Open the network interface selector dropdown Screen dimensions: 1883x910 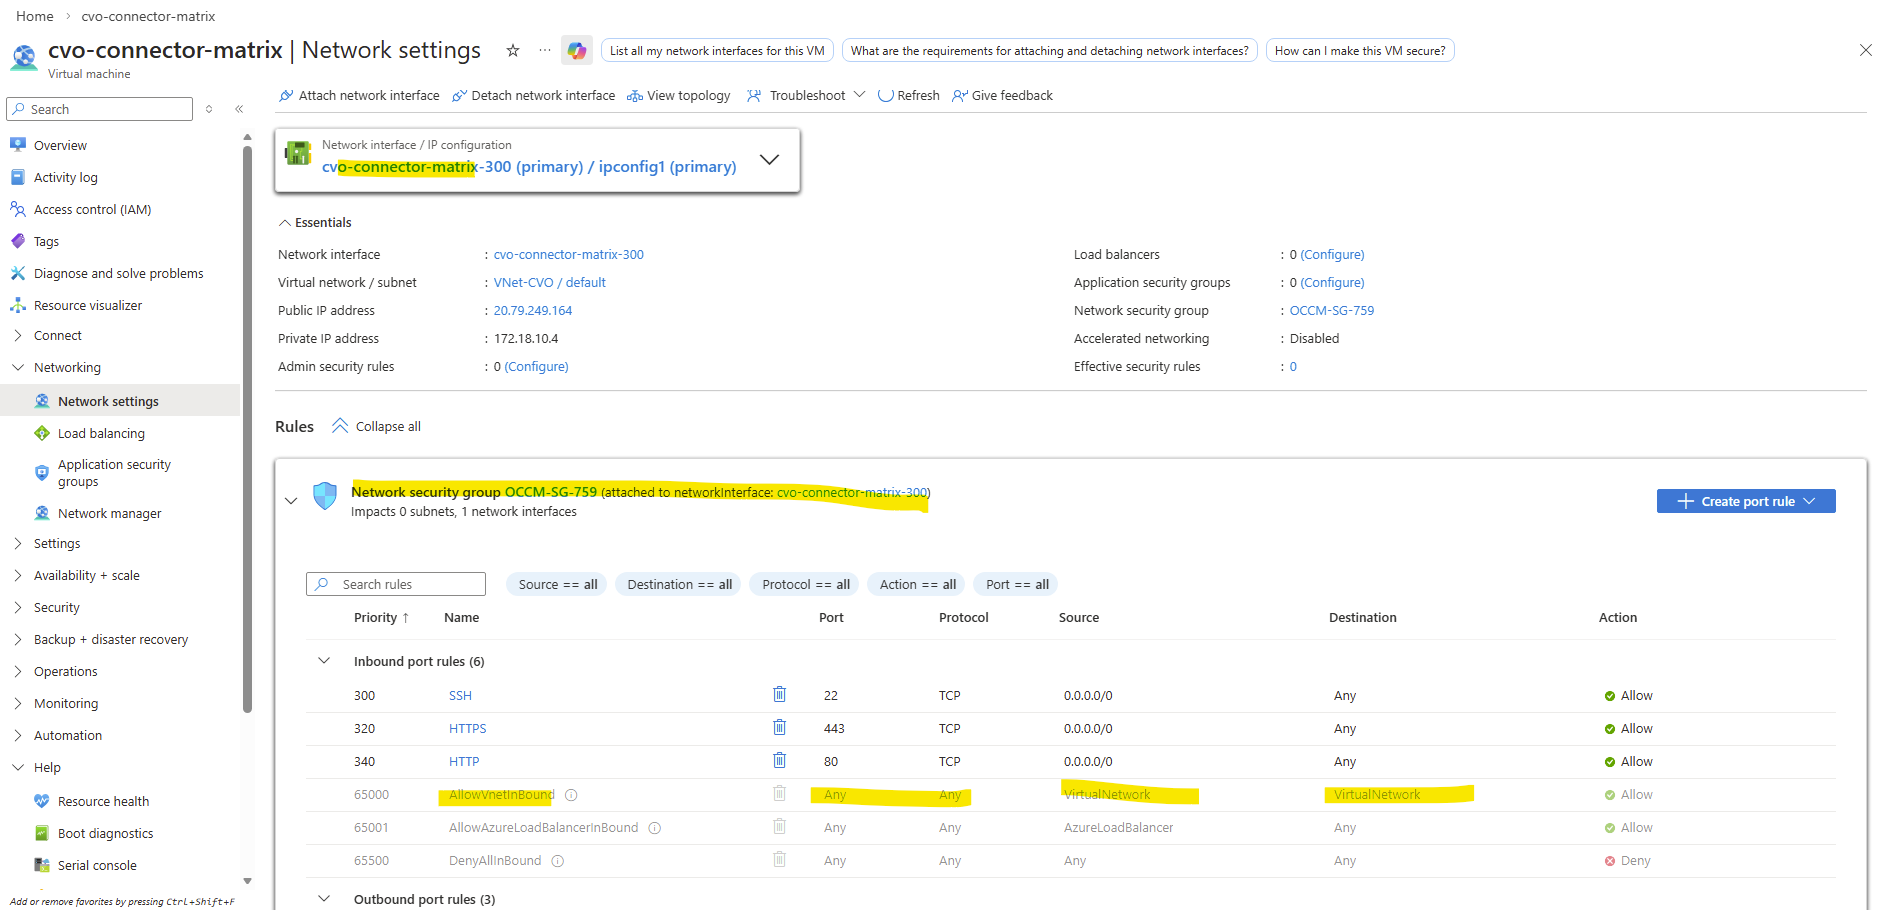tap(769, 160)
